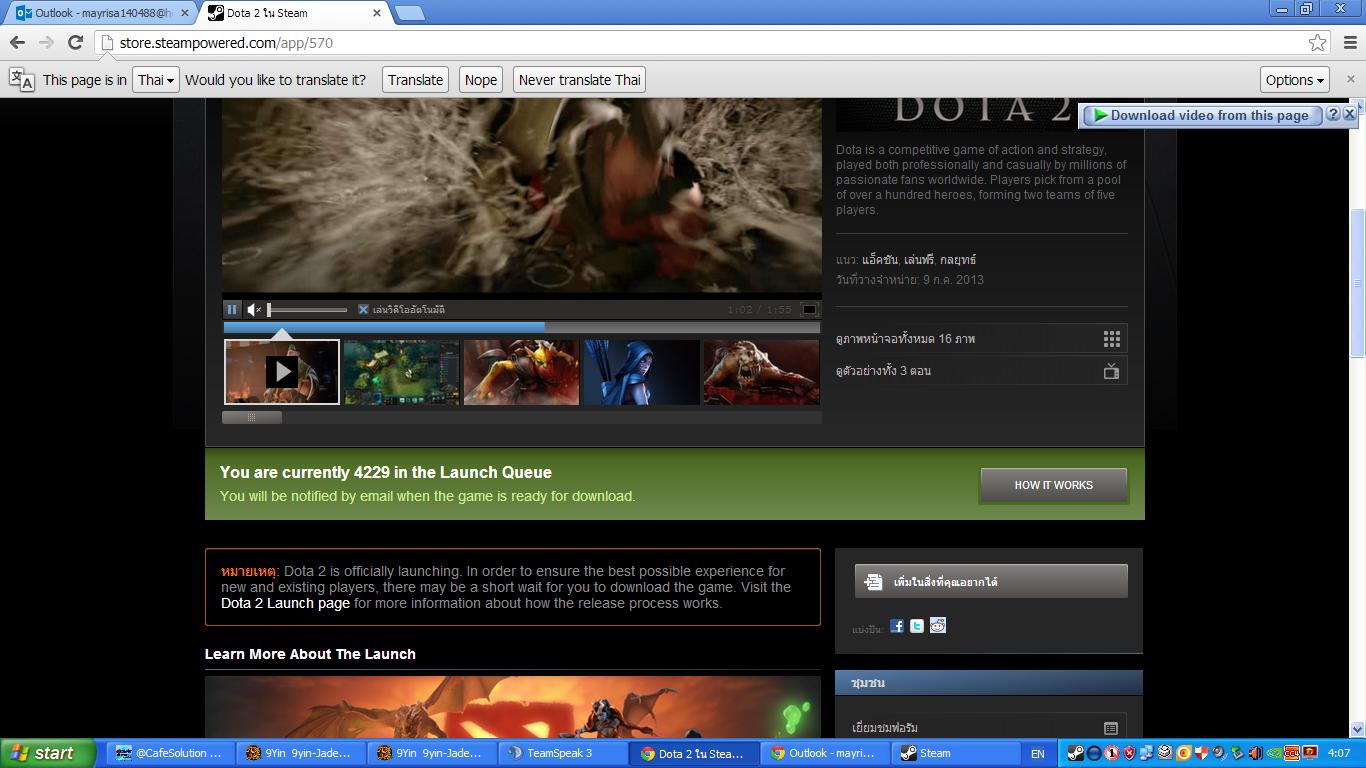This screenshot has width=1366, height=768.
Task: Go back to the previous page
Action: [x=17, y=42]
